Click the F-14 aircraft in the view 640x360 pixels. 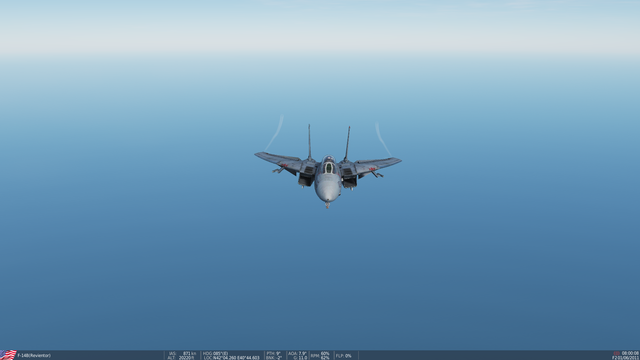[328, 168]
